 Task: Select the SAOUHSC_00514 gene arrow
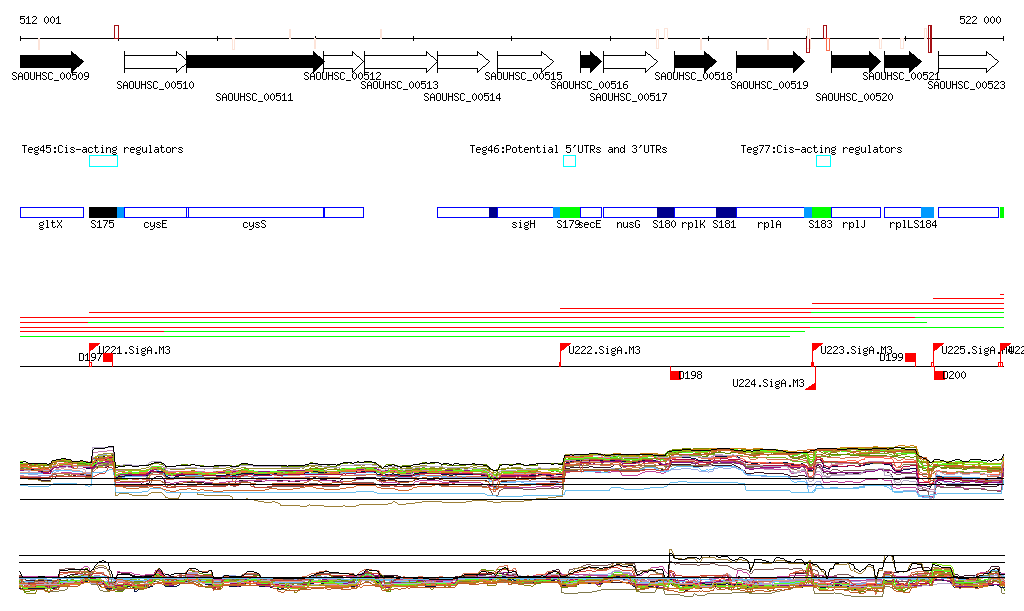(463, 61)
